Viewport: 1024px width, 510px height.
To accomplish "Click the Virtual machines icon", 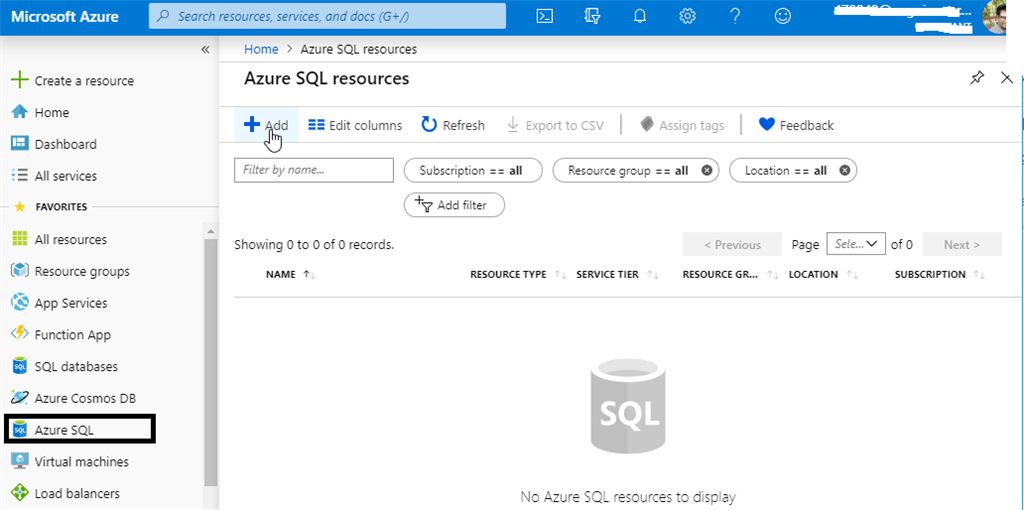I will [20, 461].
